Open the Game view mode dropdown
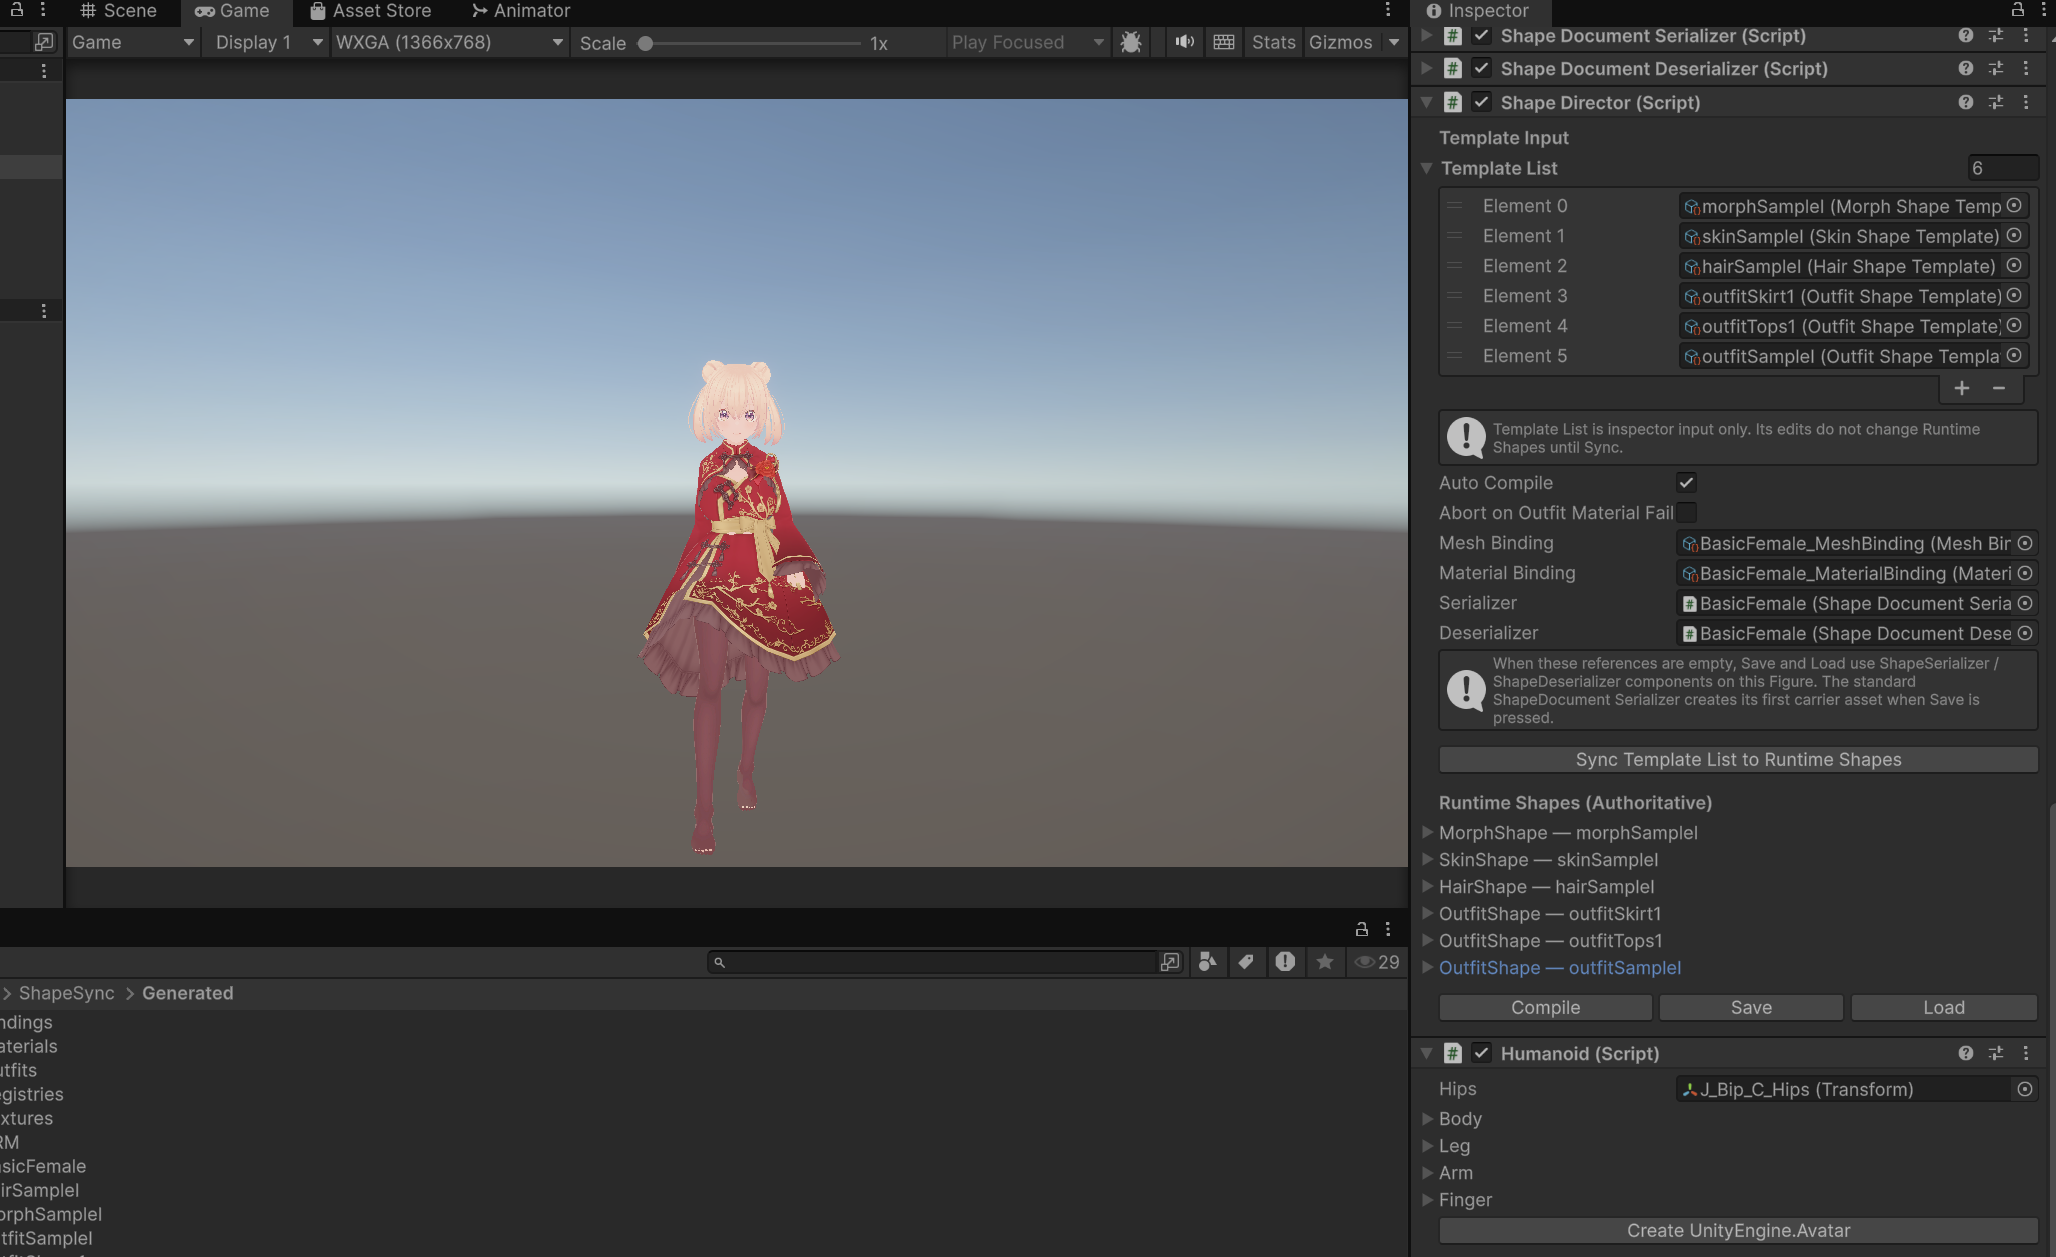The image size is (2056, 1257). [132, 42]
